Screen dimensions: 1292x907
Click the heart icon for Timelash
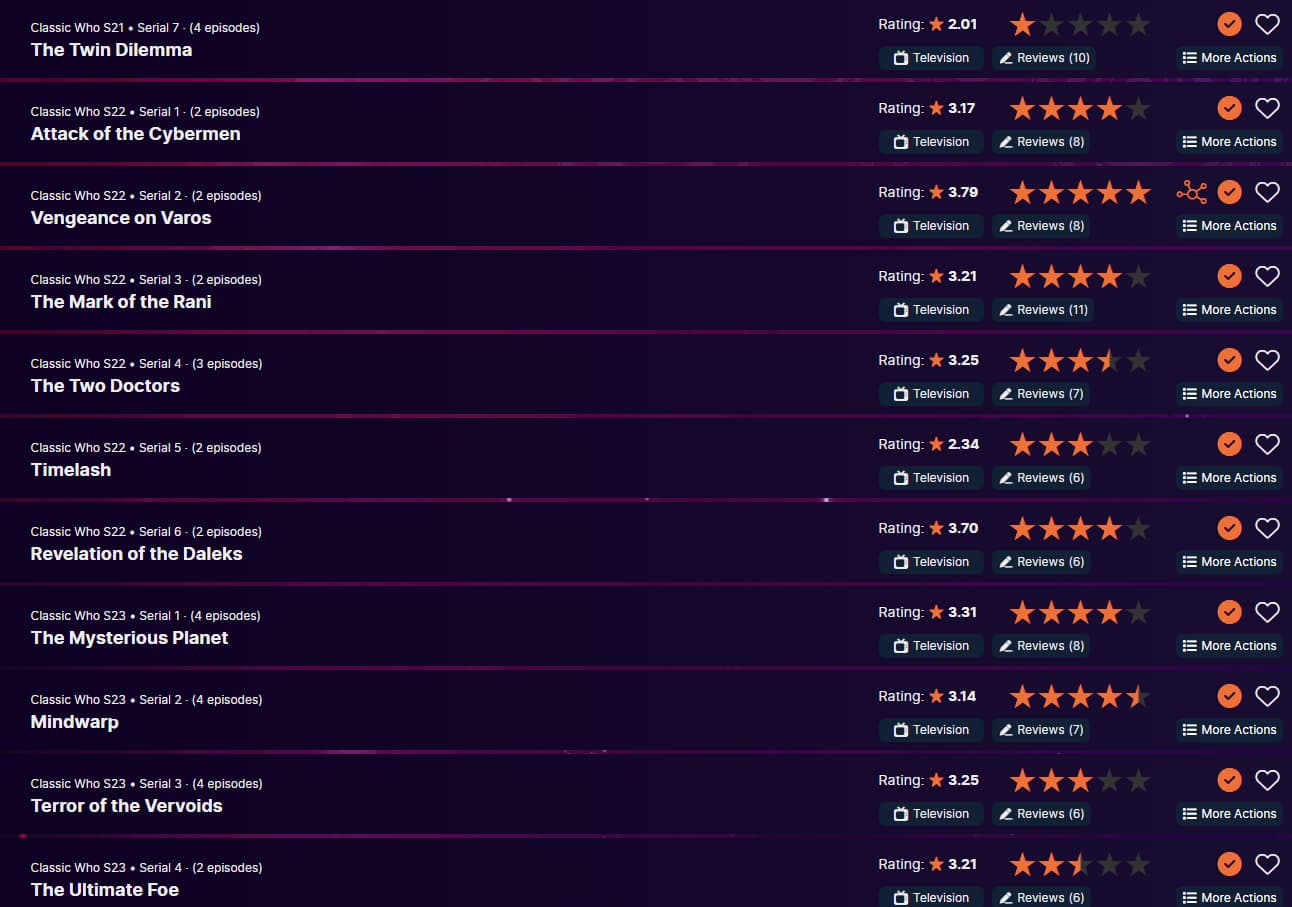[1267, 444]
